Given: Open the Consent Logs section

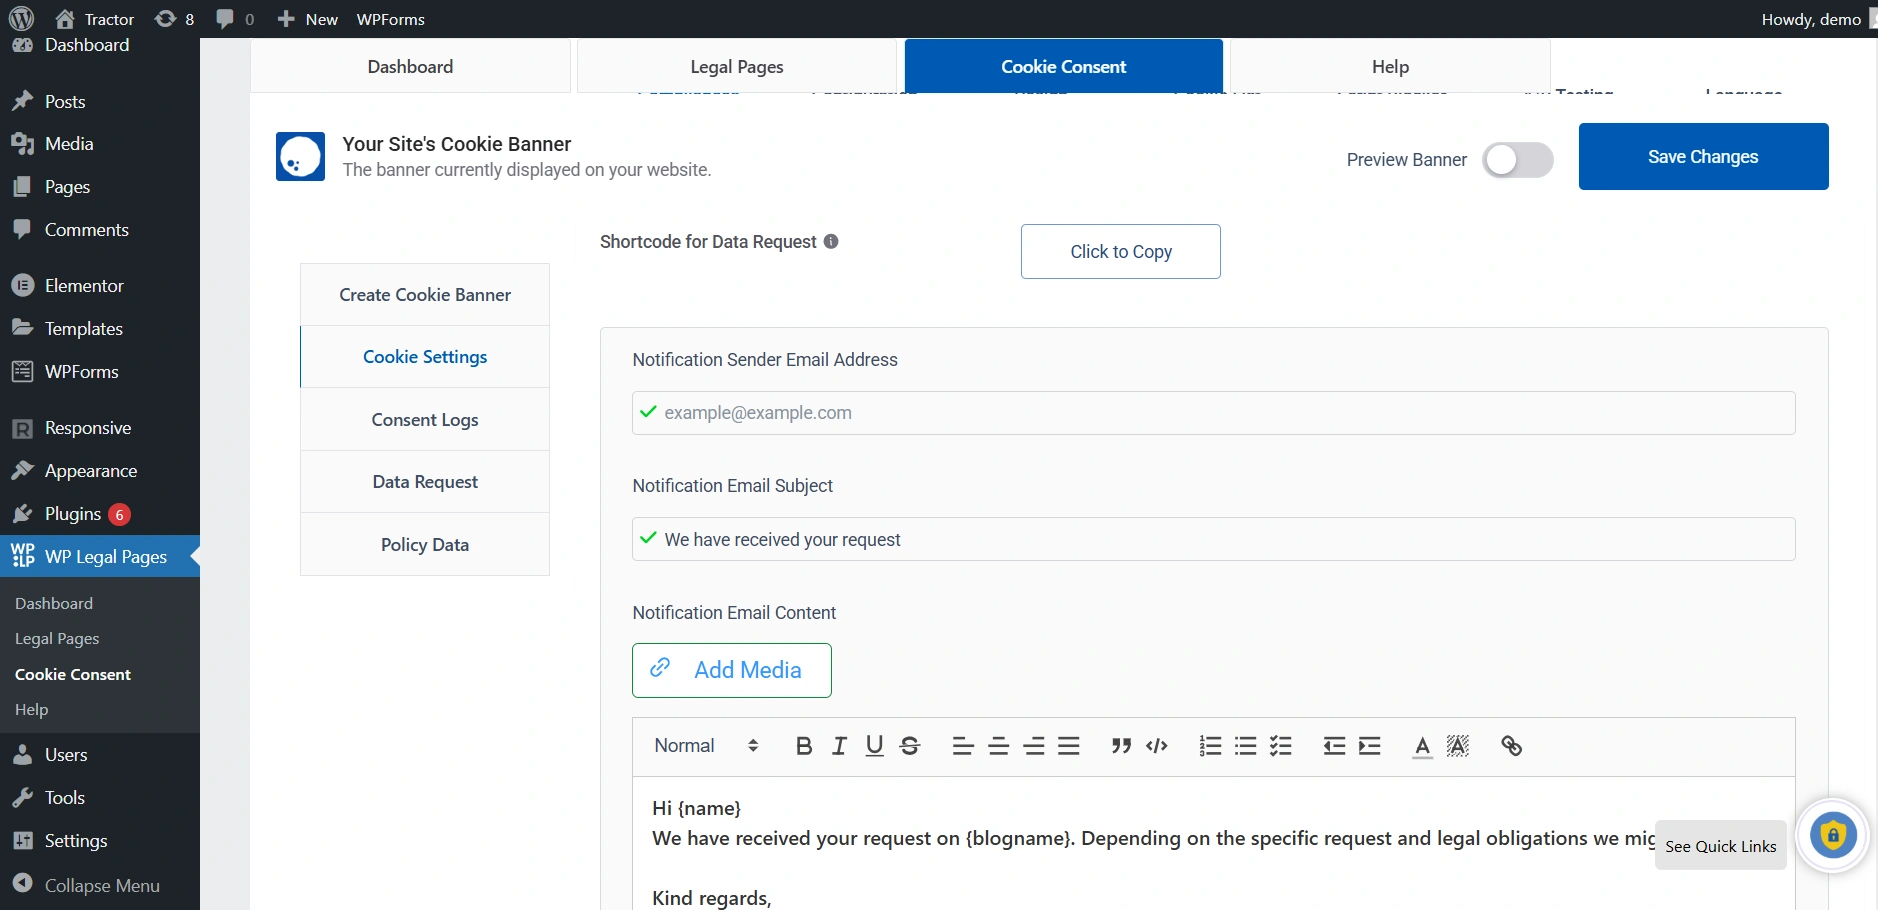Looking at the screenshot, I should click(425, 420).
